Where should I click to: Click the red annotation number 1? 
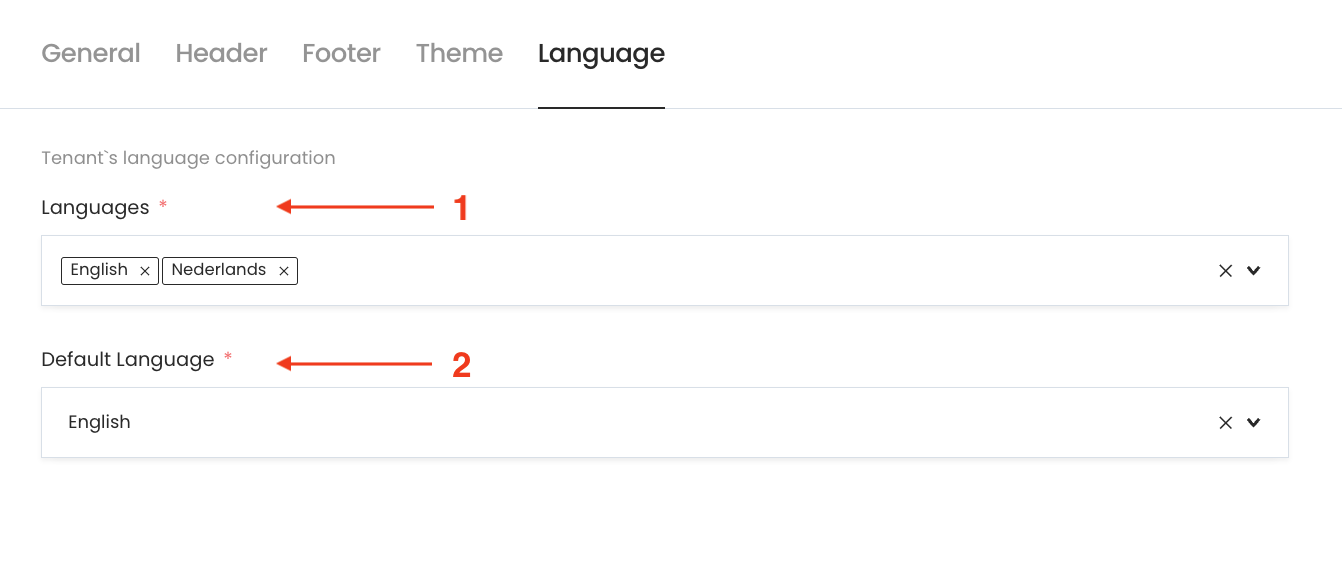[x=461, y=208]
